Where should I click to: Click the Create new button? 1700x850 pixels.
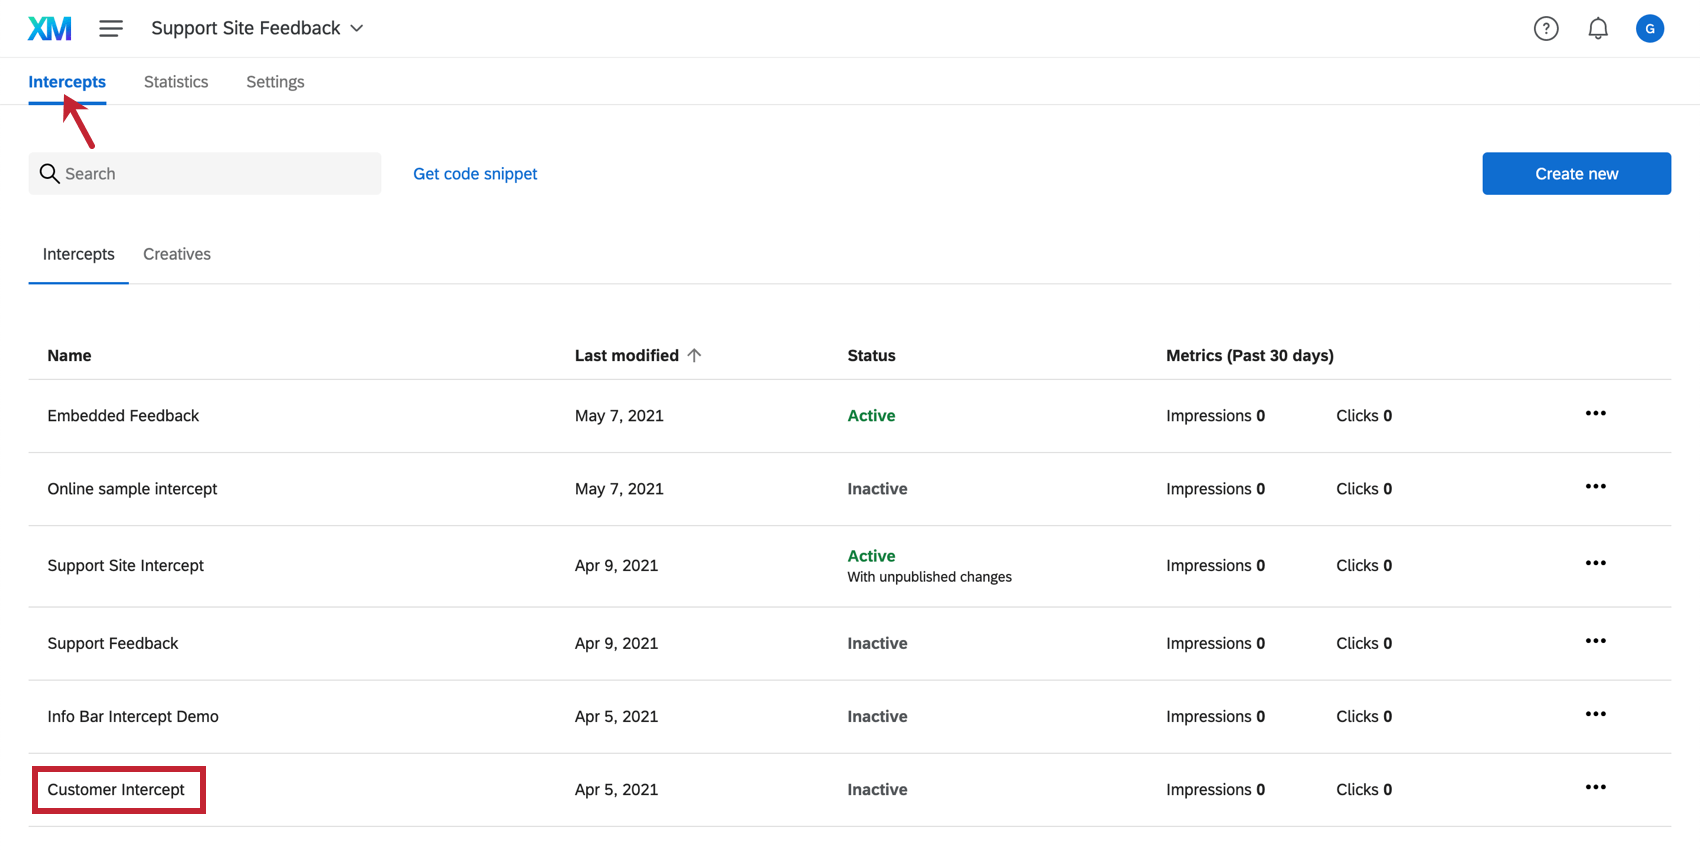click(1576, 174)
